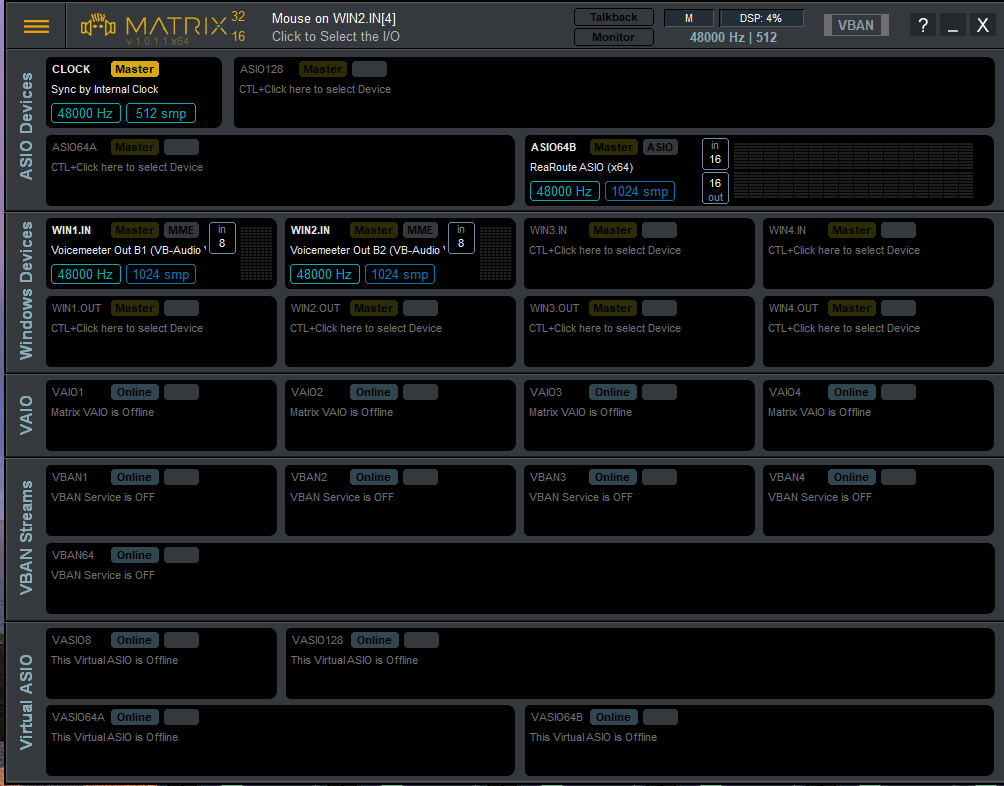Click 'Voicemeeter Out B1' device name
Image resolution: width=1004 pixels, height=786 pixels.
(x=129, y=250)
